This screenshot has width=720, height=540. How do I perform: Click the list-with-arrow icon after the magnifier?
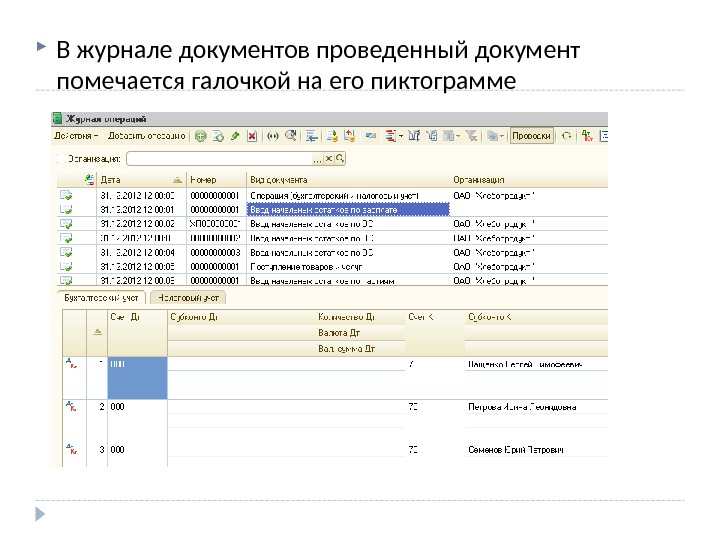point(312,136)
